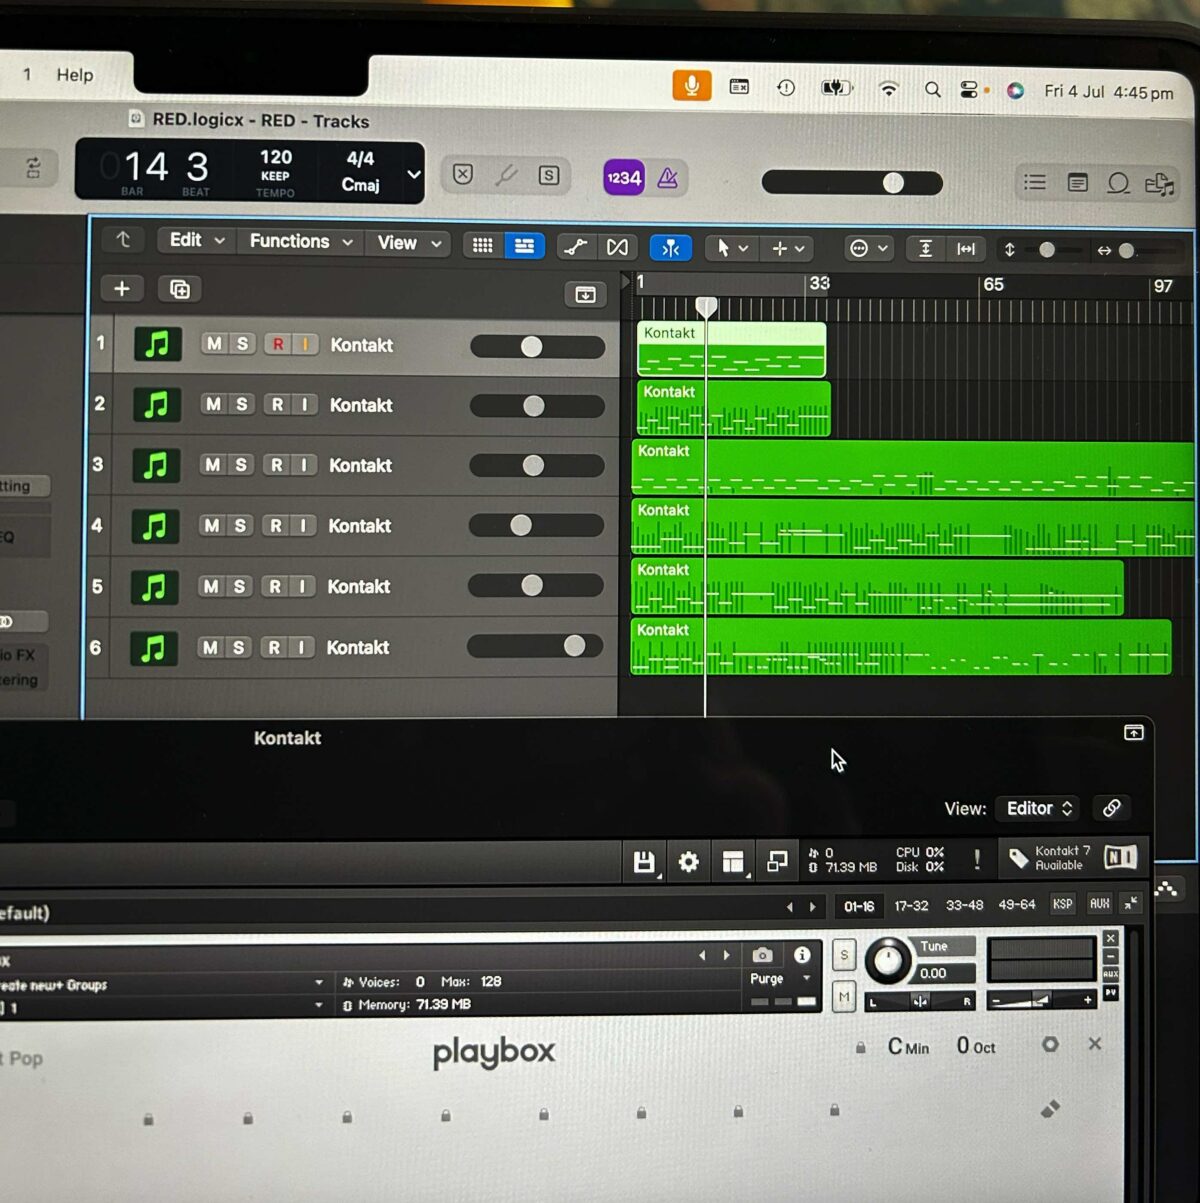Adjust the vertical zoom slider
This screenshot has width=1200, height=1203.
[x=1046, y=250]
